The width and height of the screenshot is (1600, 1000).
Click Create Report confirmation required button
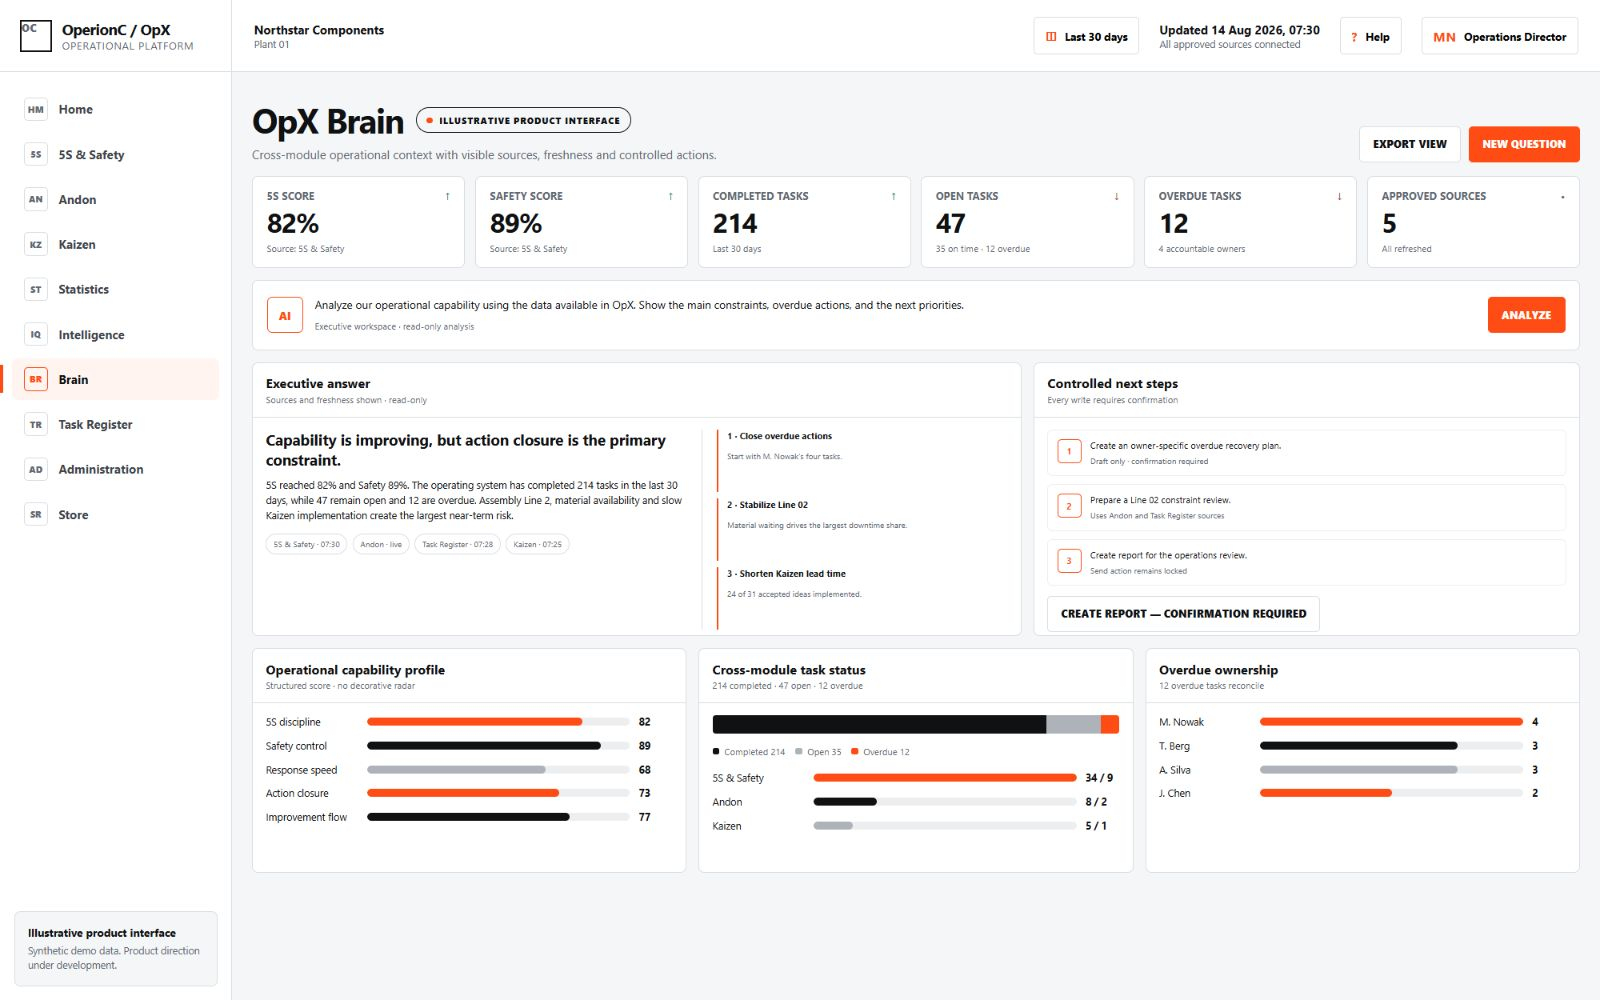(x=1183, y=614)
